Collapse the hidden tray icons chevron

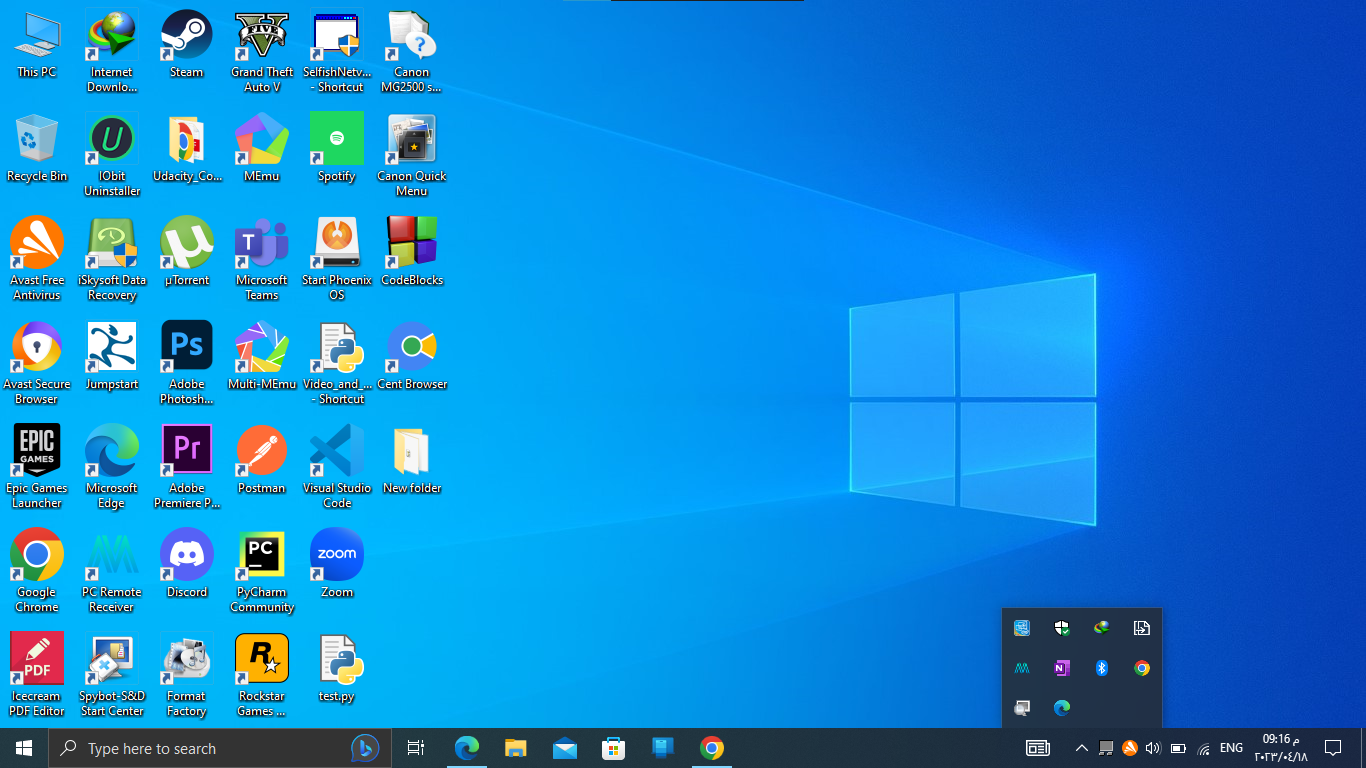(x=1081, y=748)
